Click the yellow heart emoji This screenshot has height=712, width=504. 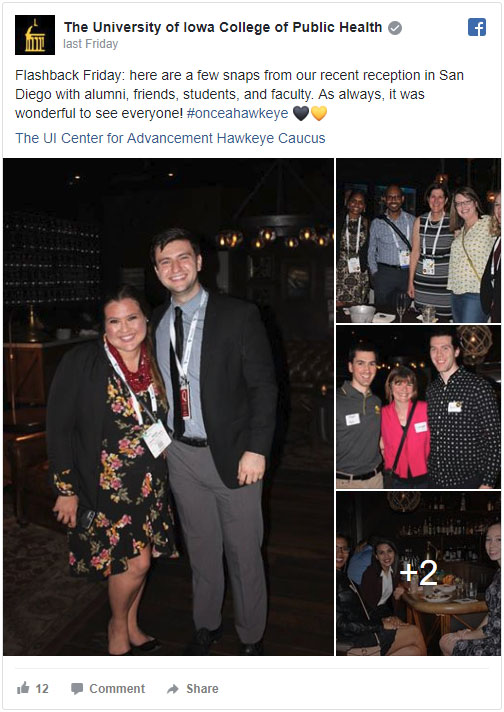(x=319, y=113)
